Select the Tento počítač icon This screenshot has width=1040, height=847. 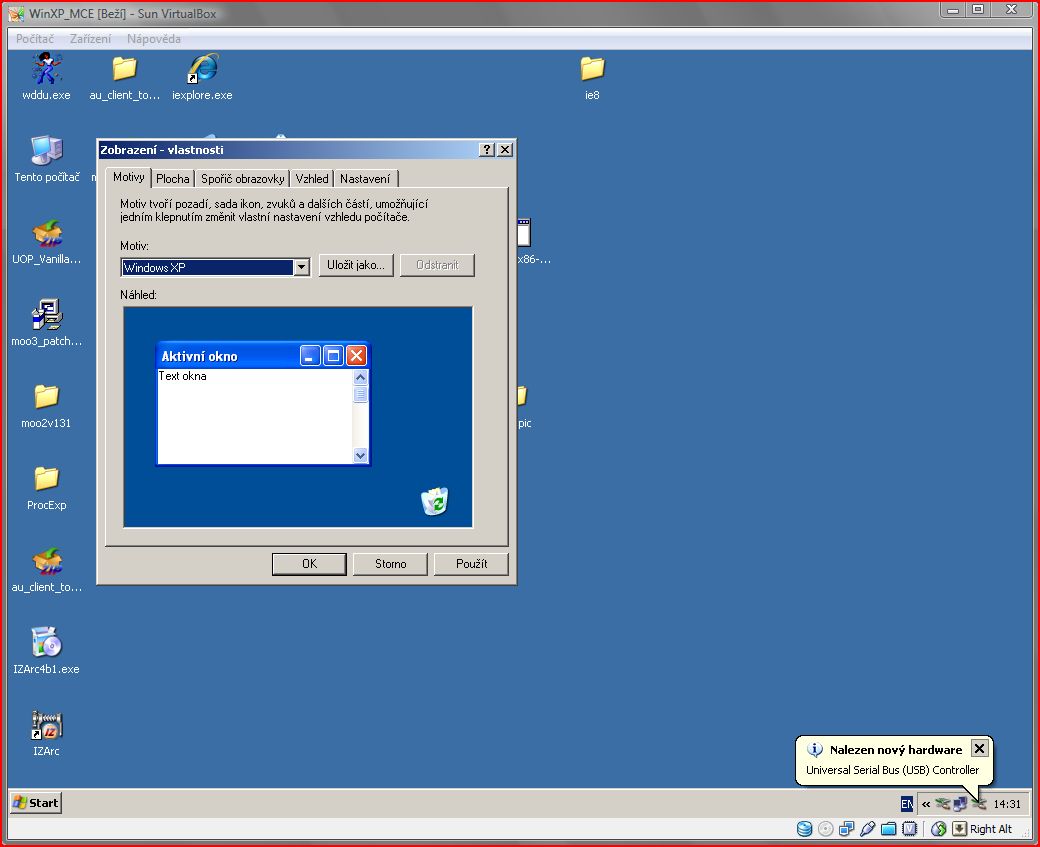click(x=46, y=159)
